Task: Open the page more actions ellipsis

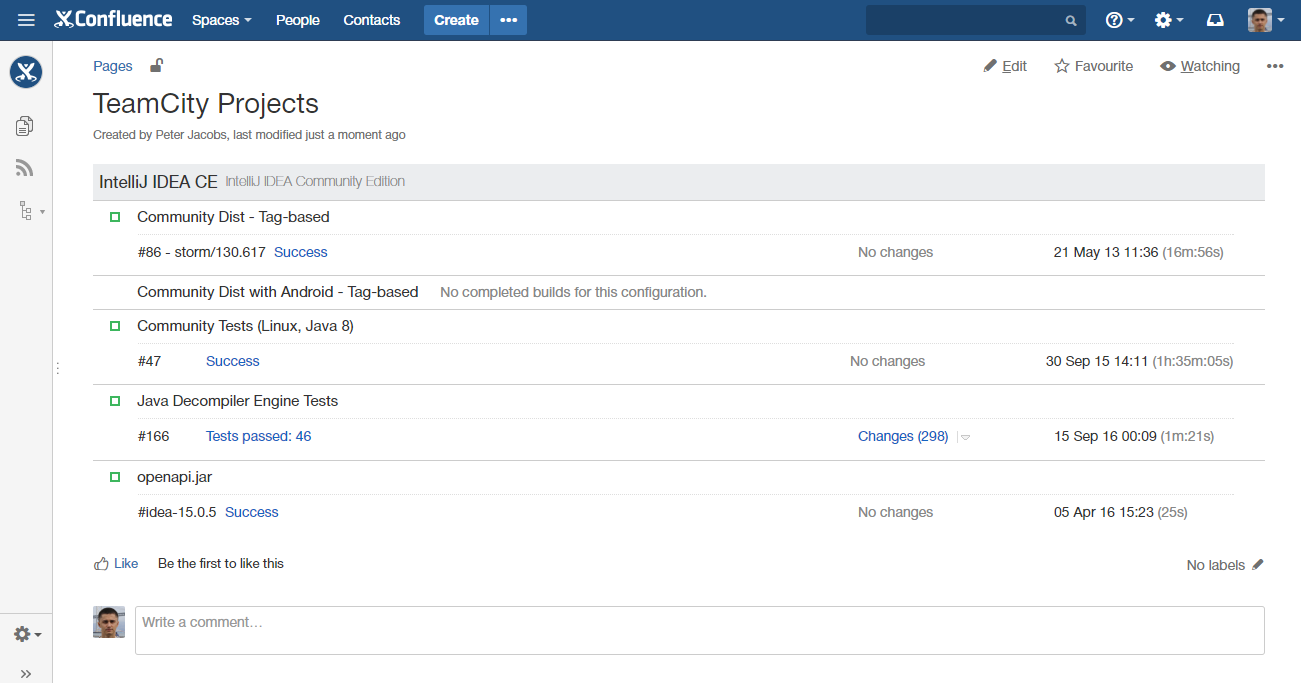Action: 1274,66
